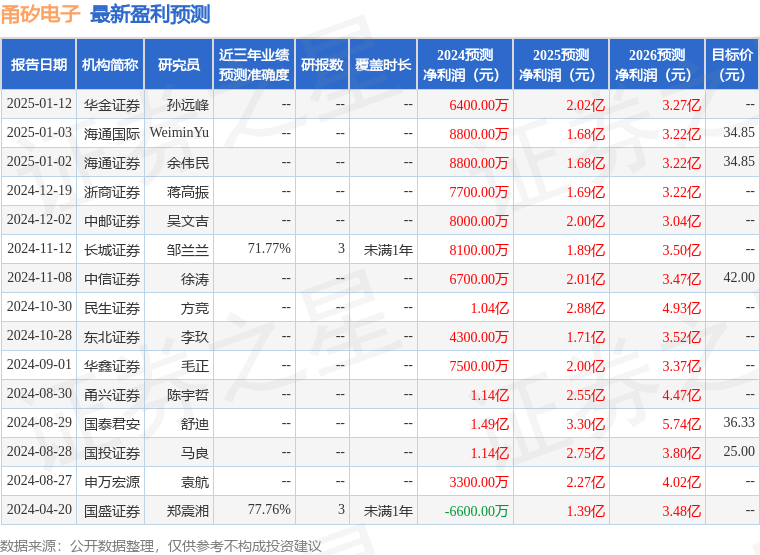Select the 申万宏源 institution cell
The width and height of the screenshot is (760, 555).
112,482
